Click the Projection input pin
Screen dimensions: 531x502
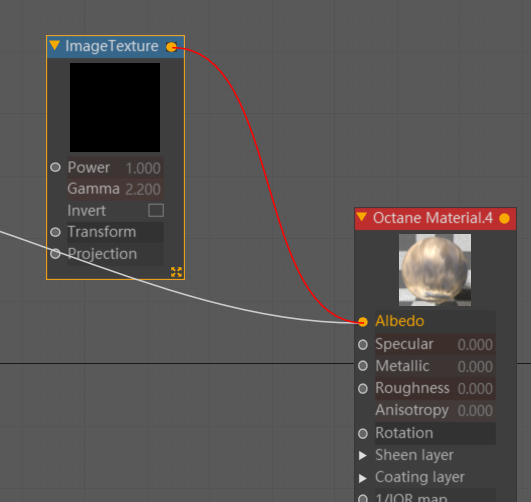pos(55,253)
